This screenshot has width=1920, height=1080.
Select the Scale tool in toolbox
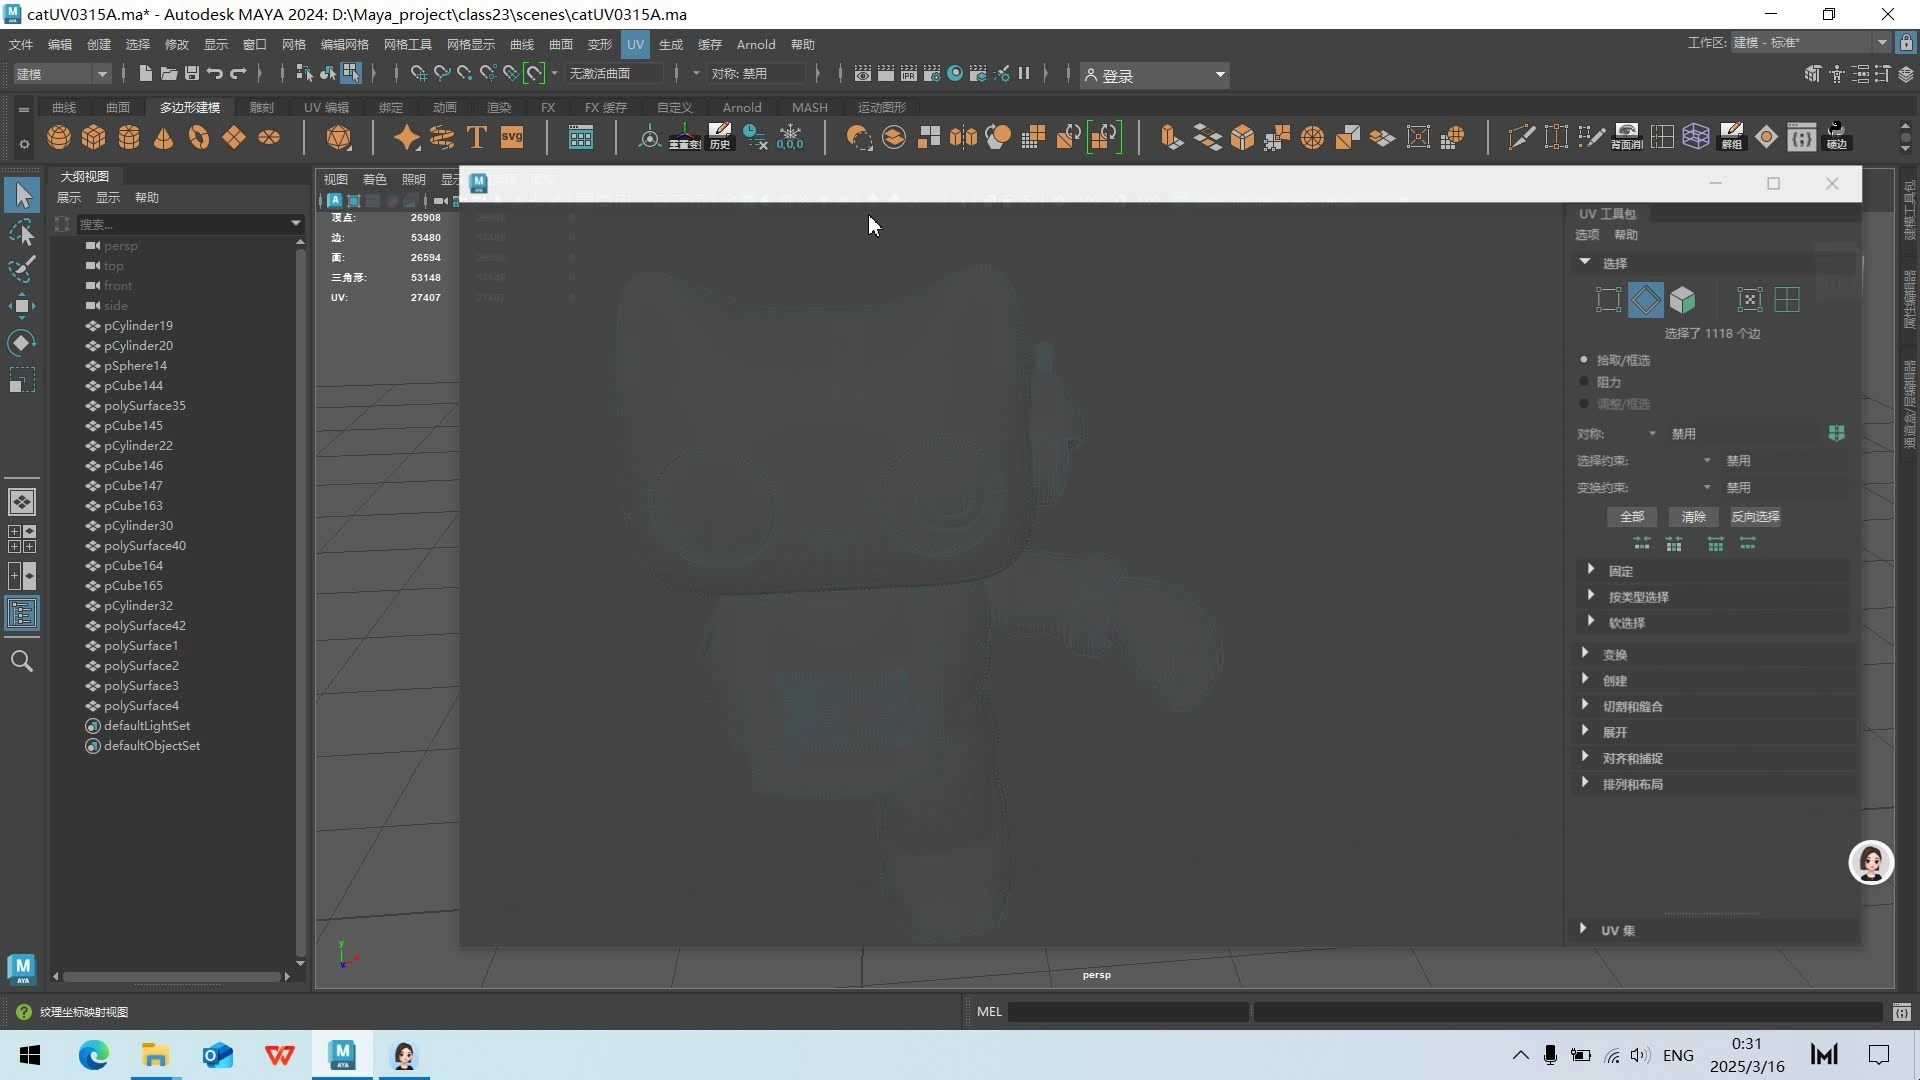pyautogui.click(x=22, y=381)
